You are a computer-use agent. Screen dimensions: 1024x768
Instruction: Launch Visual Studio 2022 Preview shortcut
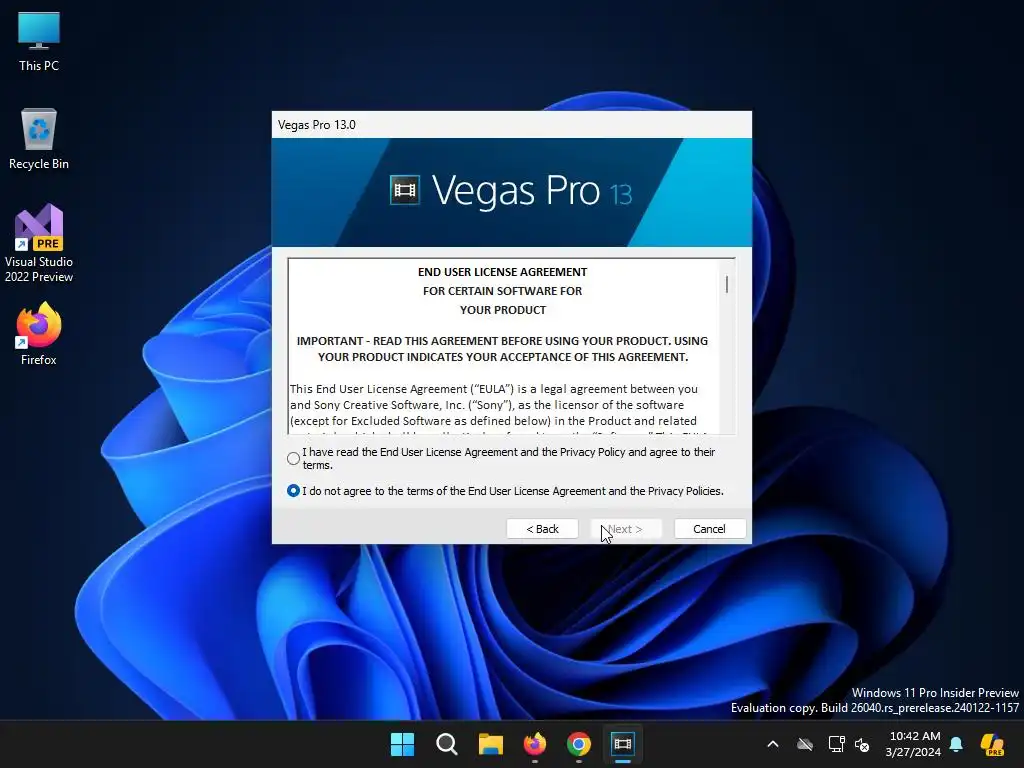(39, 243)
